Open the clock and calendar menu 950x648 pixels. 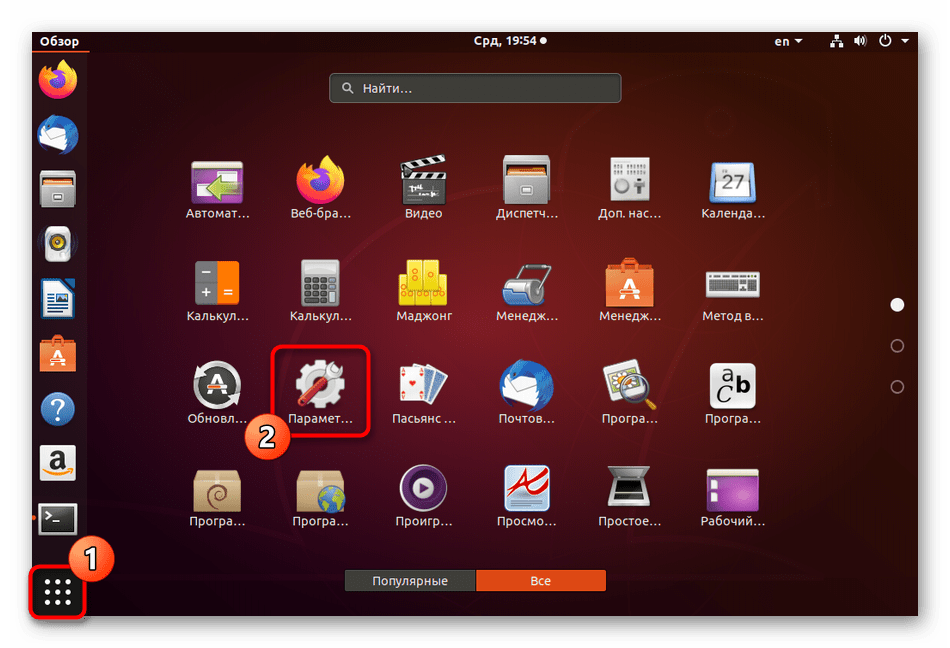[x=510, y=41]
